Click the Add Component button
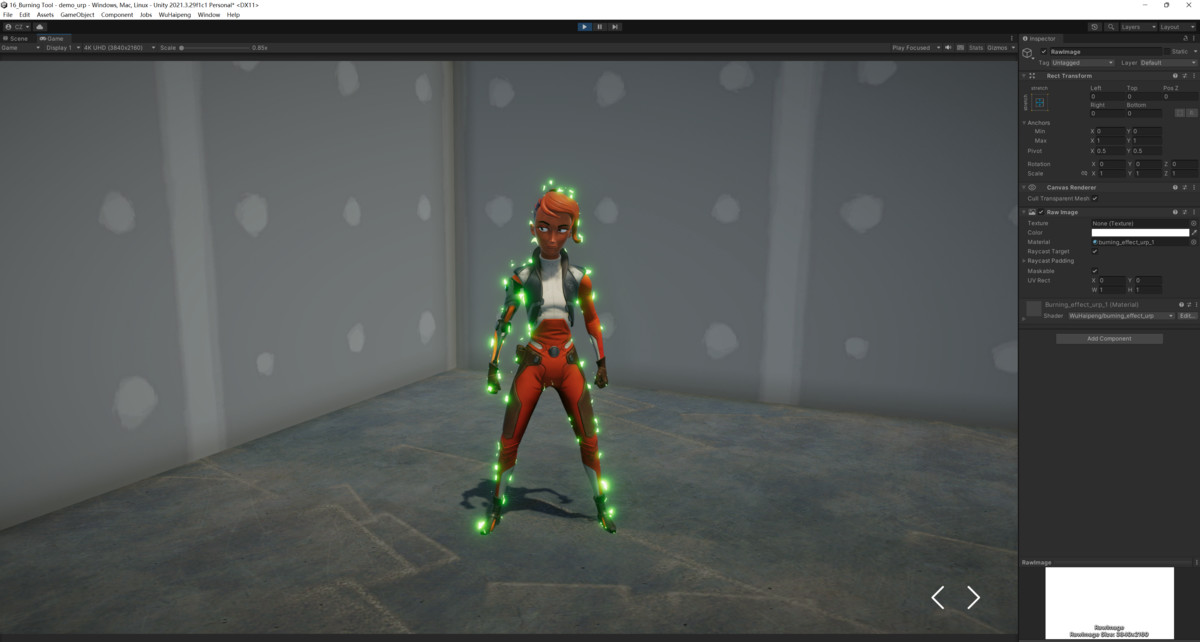1200x642 pixels. tap(1109, 339)
